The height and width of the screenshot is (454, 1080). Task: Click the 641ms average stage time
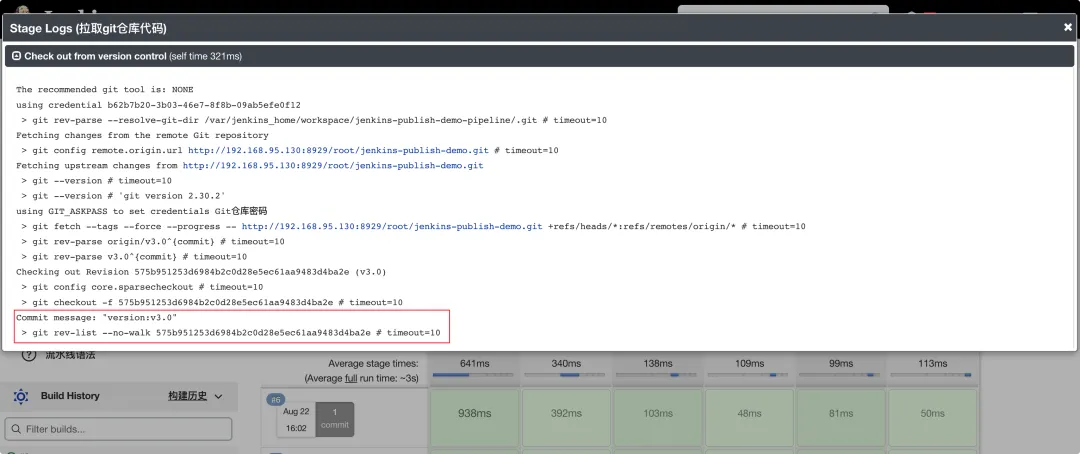pyautogui.click(x=475, y=363)
